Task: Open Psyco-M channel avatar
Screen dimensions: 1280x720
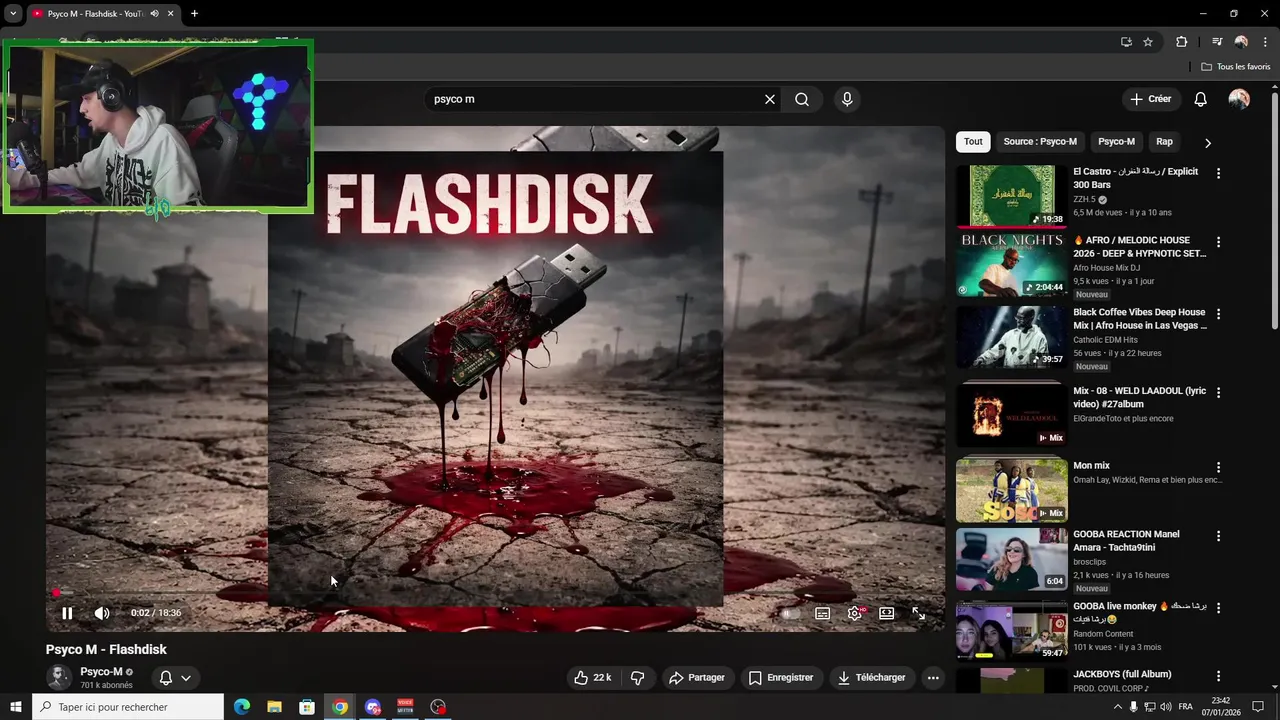Action: click(x=58, y=677)
